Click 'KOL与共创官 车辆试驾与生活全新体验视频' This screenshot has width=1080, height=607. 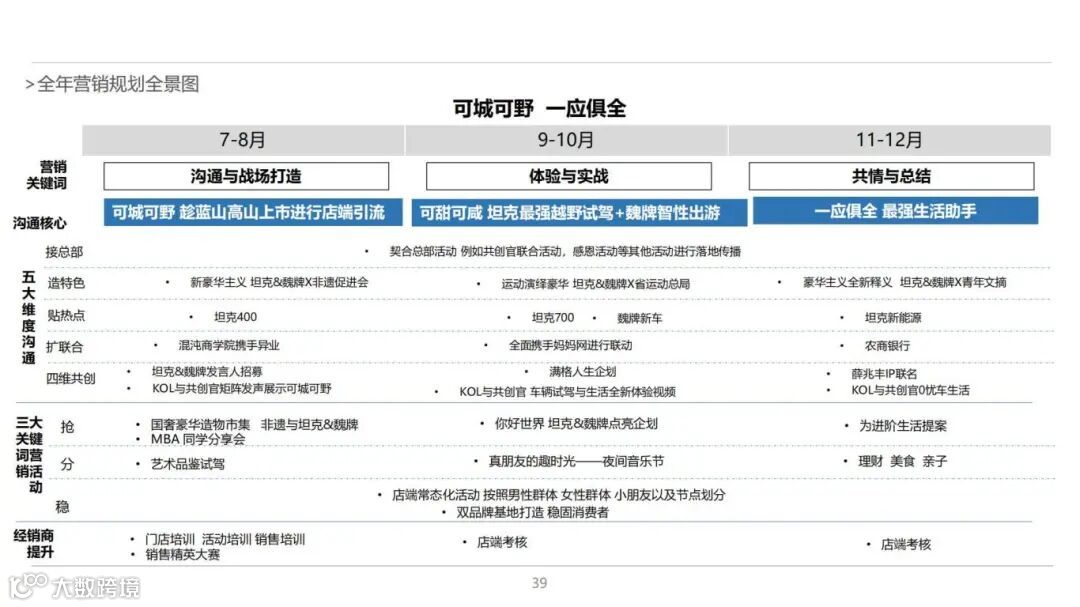568,392
